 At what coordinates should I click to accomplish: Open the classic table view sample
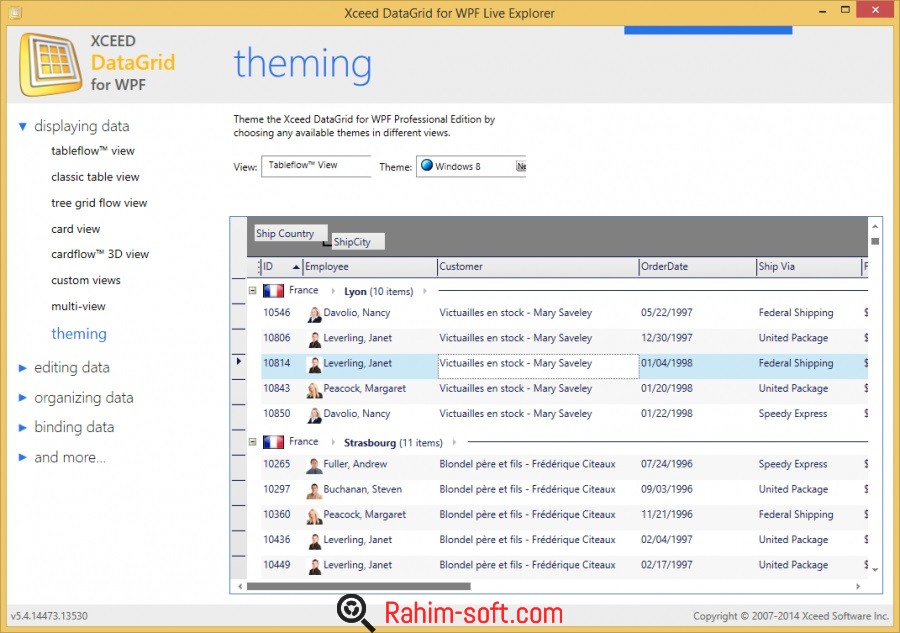pos(95,177)
